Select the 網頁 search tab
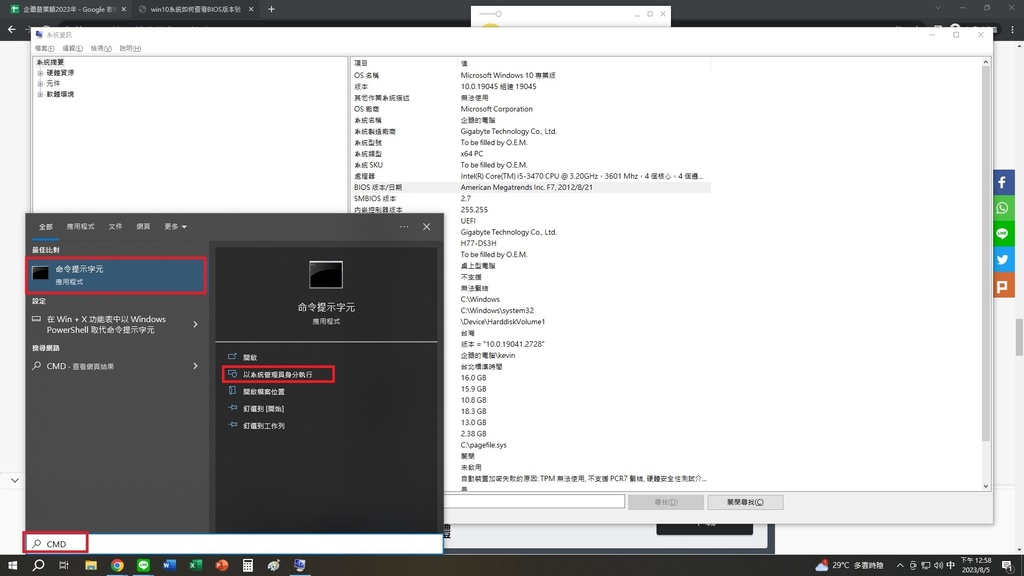Screen dimensions: 1024x576 pyautogui.click(x=143, y=227)
